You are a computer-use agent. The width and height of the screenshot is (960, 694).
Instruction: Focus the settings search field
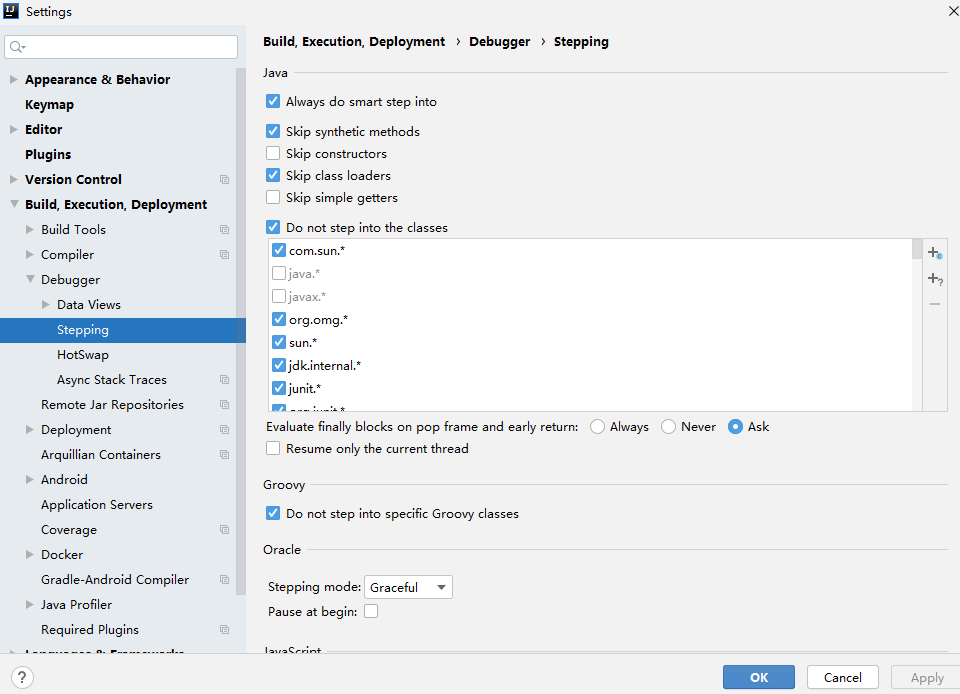click(x=130, y=47)
